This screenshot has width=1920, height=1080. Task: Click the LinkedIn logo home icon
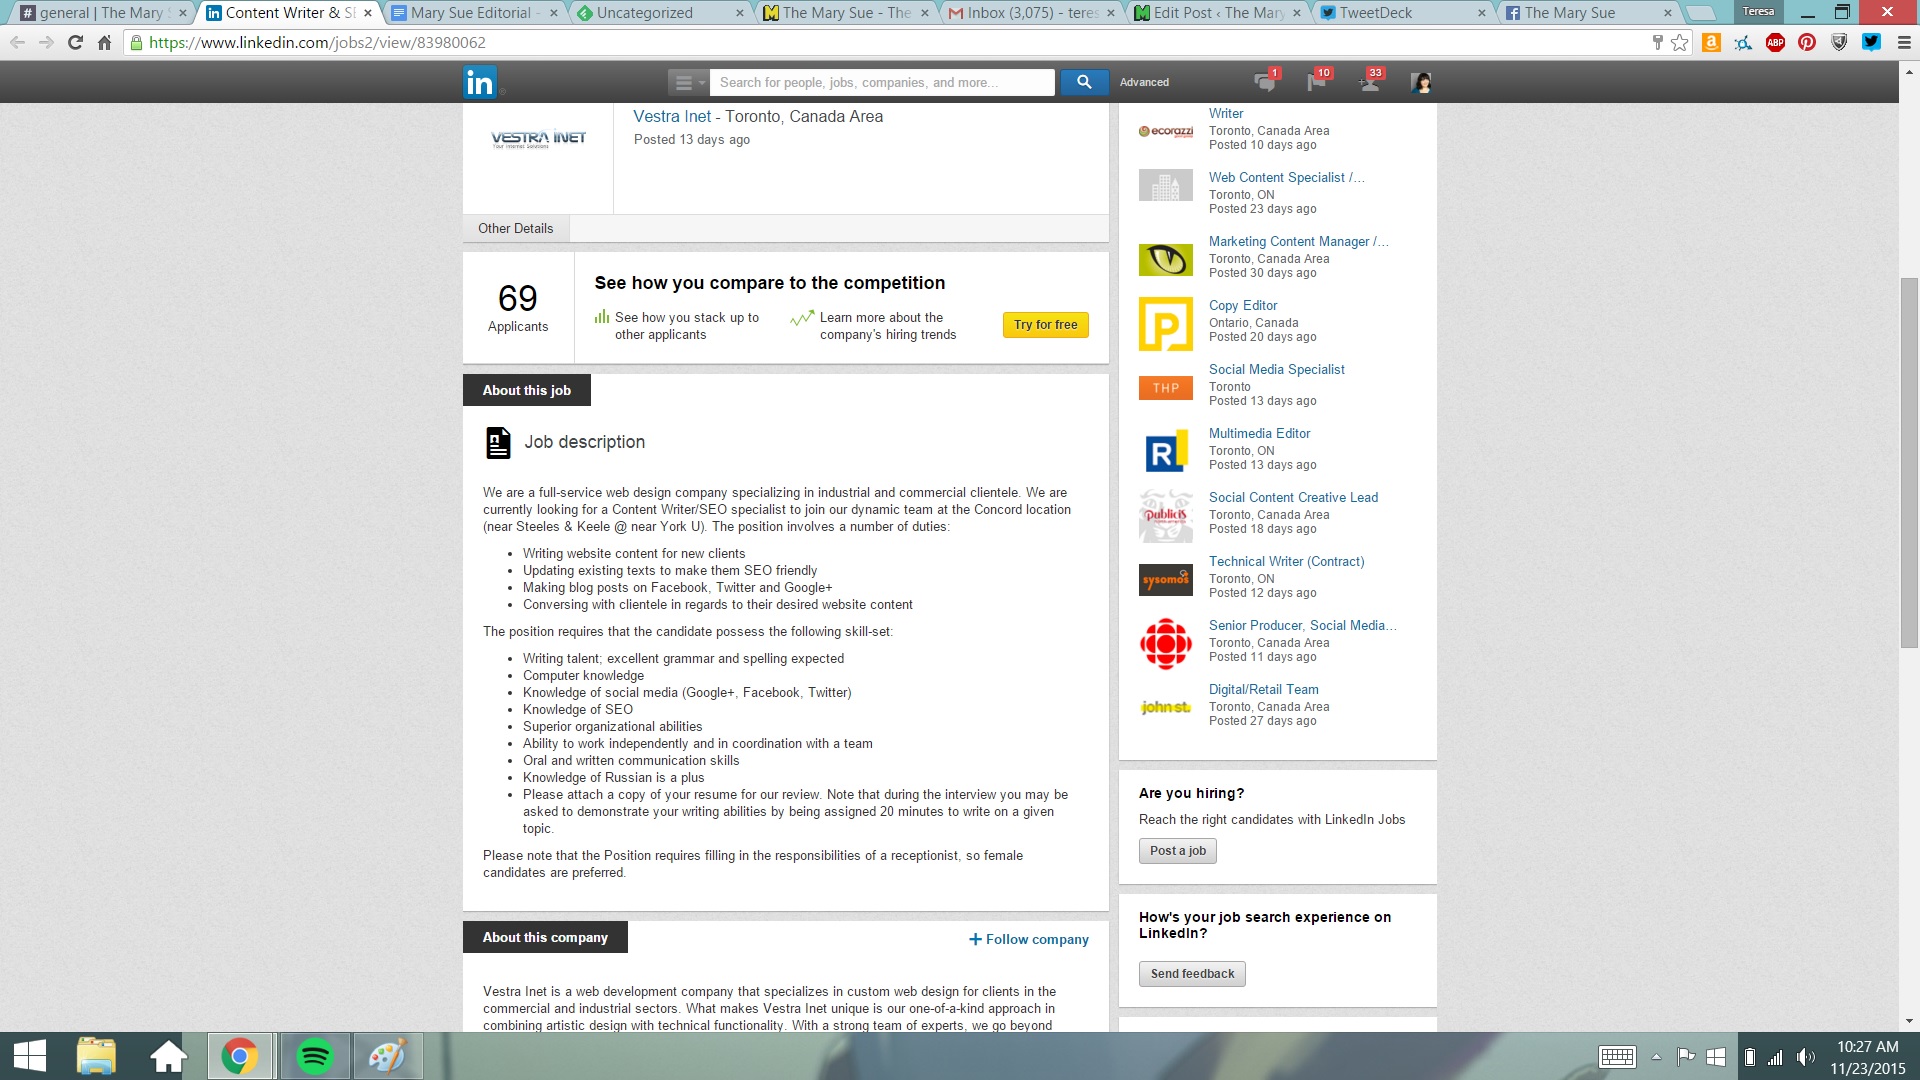click(480, 83)
